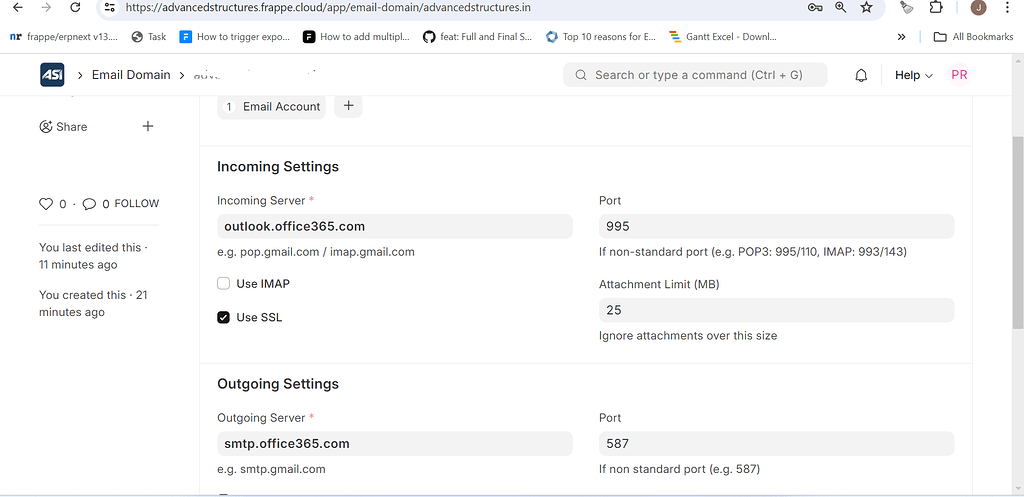
Task: Click the 'Ignore attachments over this size' hint
Action: coord(688,336)
